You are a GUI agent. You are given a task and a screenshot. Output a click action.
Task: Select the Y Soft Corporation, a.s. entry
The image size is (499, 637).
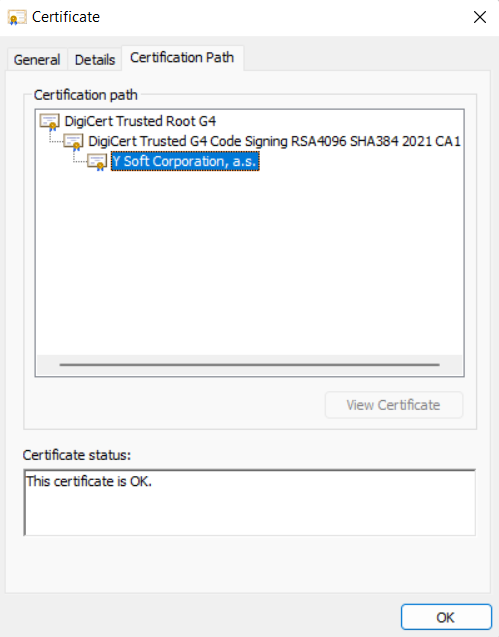click(185, 161)
